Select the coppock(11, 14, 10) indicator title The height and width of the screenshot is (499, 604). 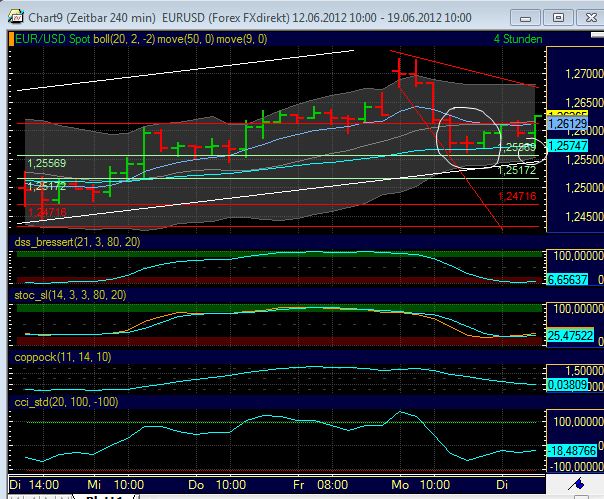tap(63, 357)
